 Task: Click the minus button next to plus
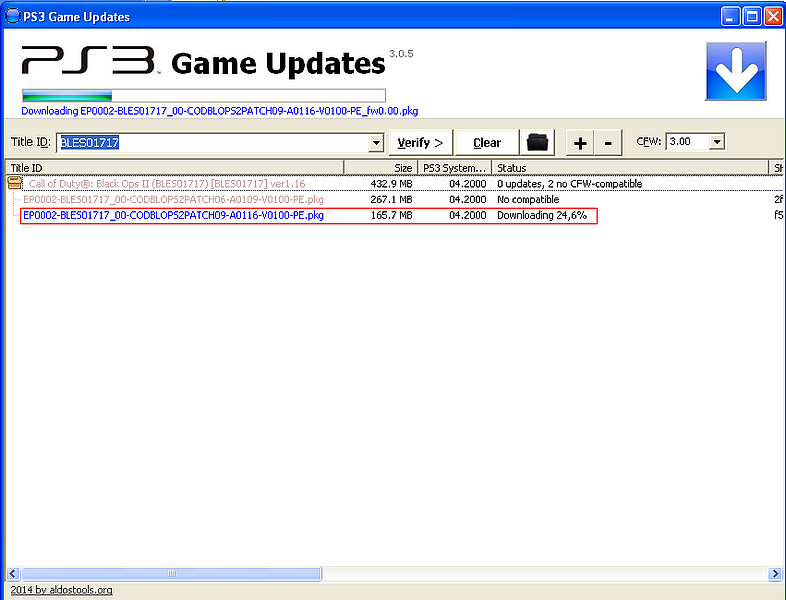click(x=608, y=143)
